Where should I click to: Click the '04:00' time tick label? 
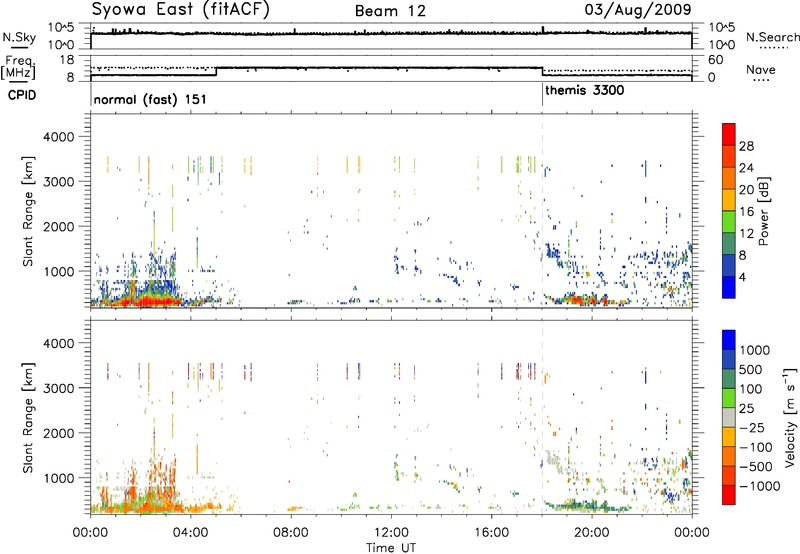[191, 532]
